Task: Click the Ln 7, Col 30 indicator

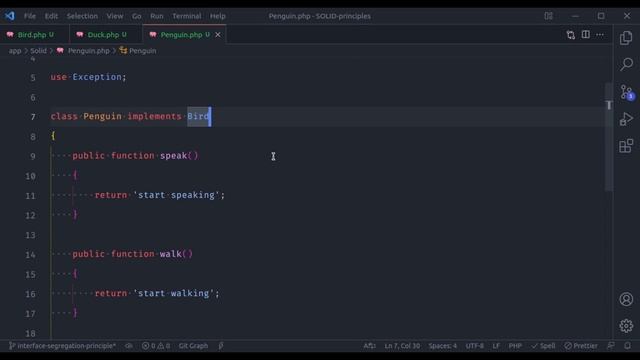Action: (x=402, y=346)
